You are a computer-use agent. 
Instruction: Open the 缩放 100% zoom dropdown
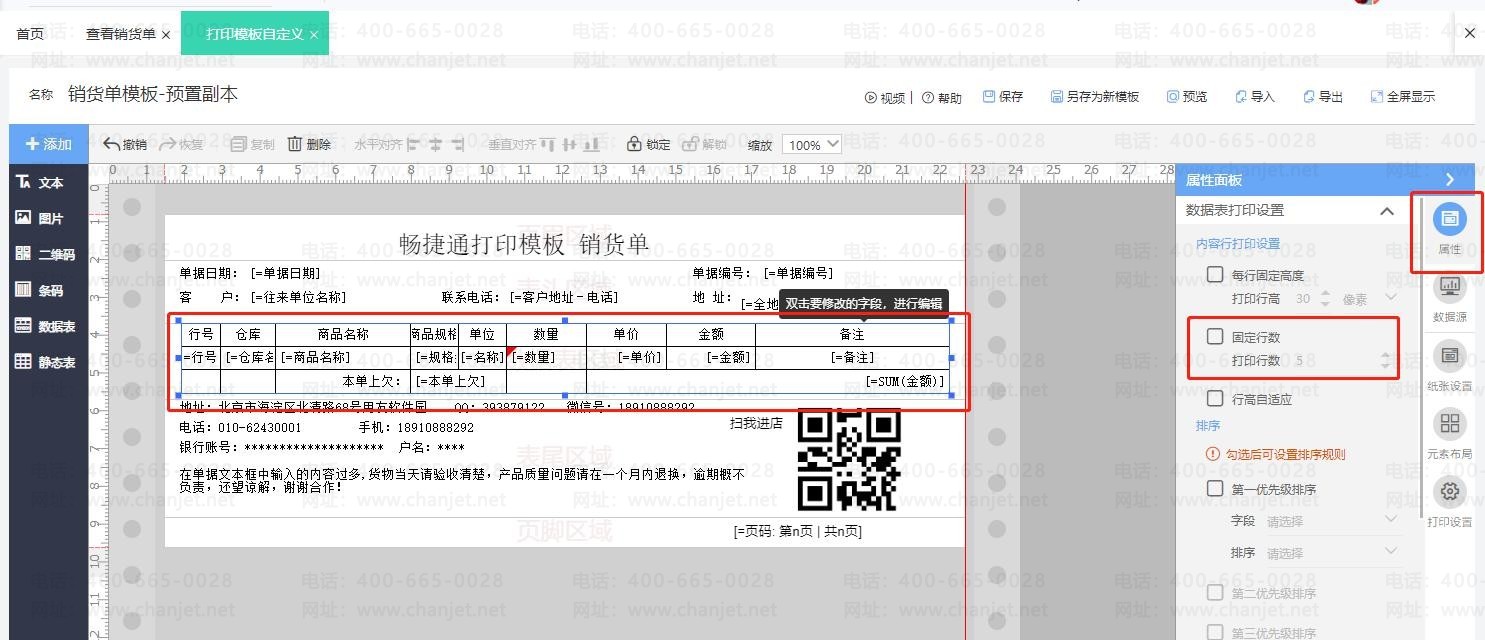(x=811, y=145)
